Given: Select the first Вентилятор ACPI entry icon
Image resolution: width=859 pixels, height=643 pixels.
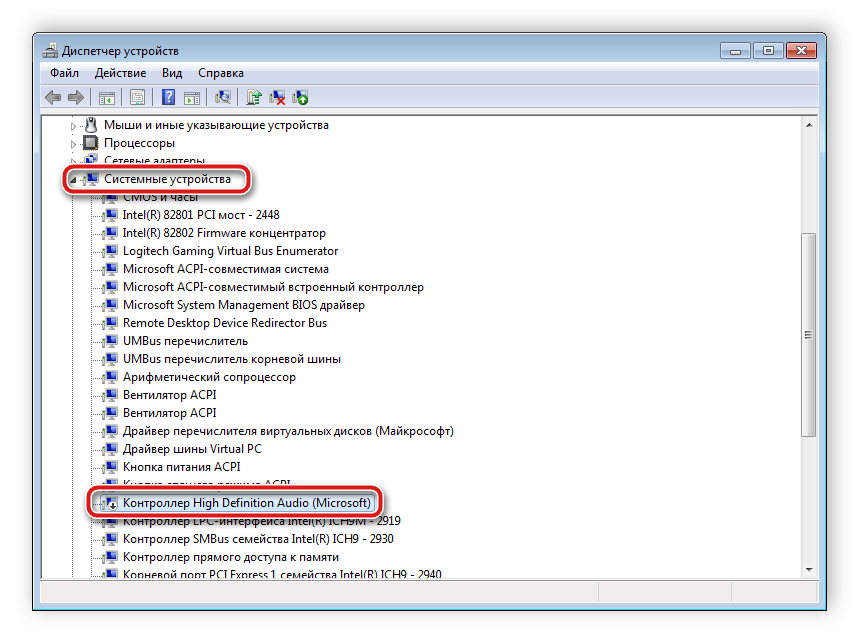Looking at the screenshot, I should coord(110,394).
